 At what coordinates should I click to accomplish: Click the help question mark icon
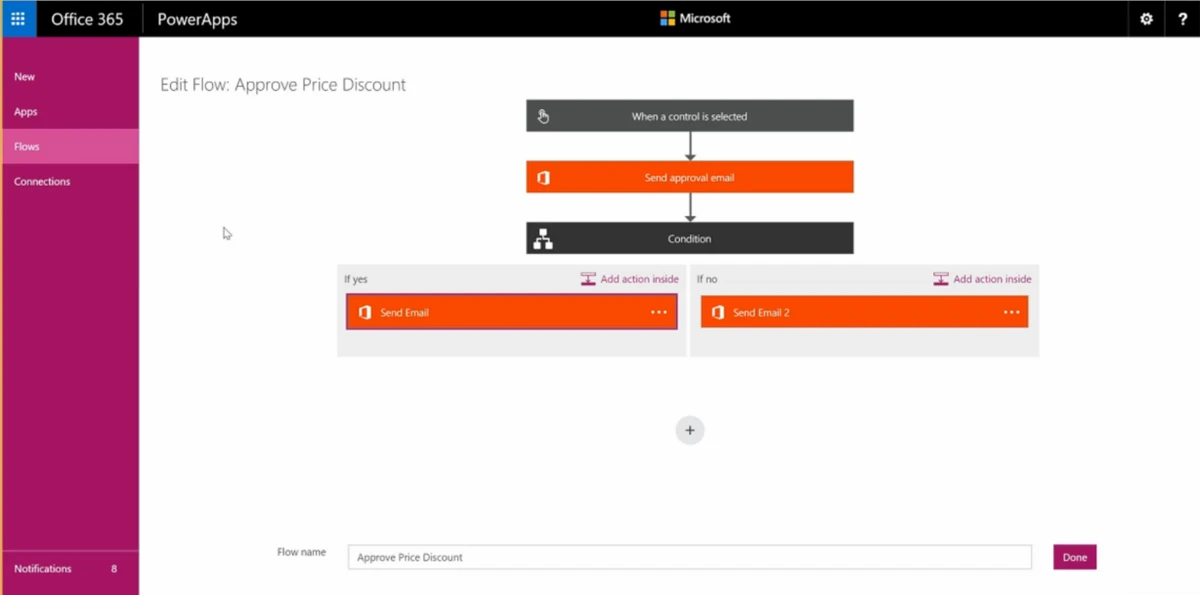point(1182,19)
